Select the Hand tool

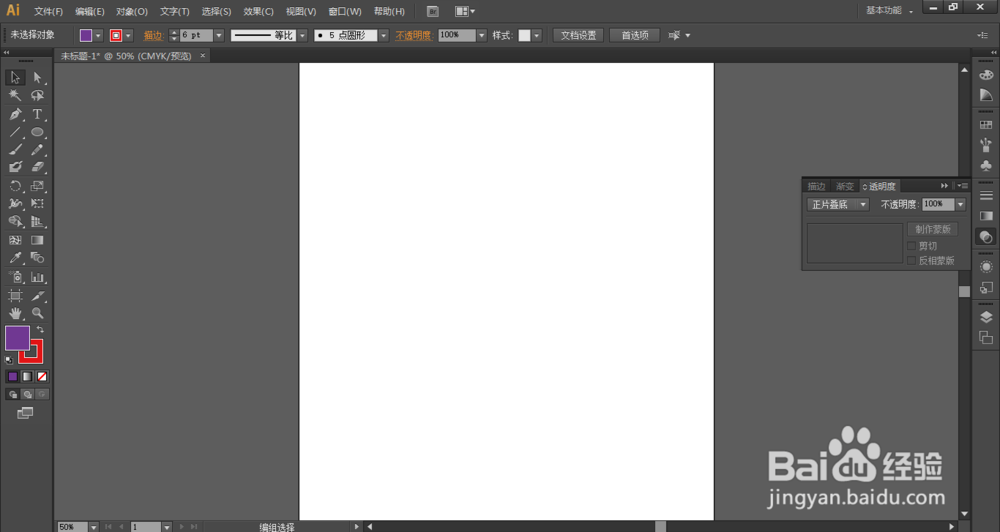tap(15, 313)
